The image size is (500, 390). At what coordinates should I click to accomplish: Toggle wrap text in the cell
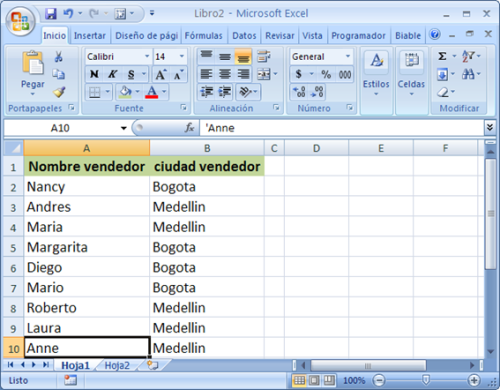tap(264, 56)
